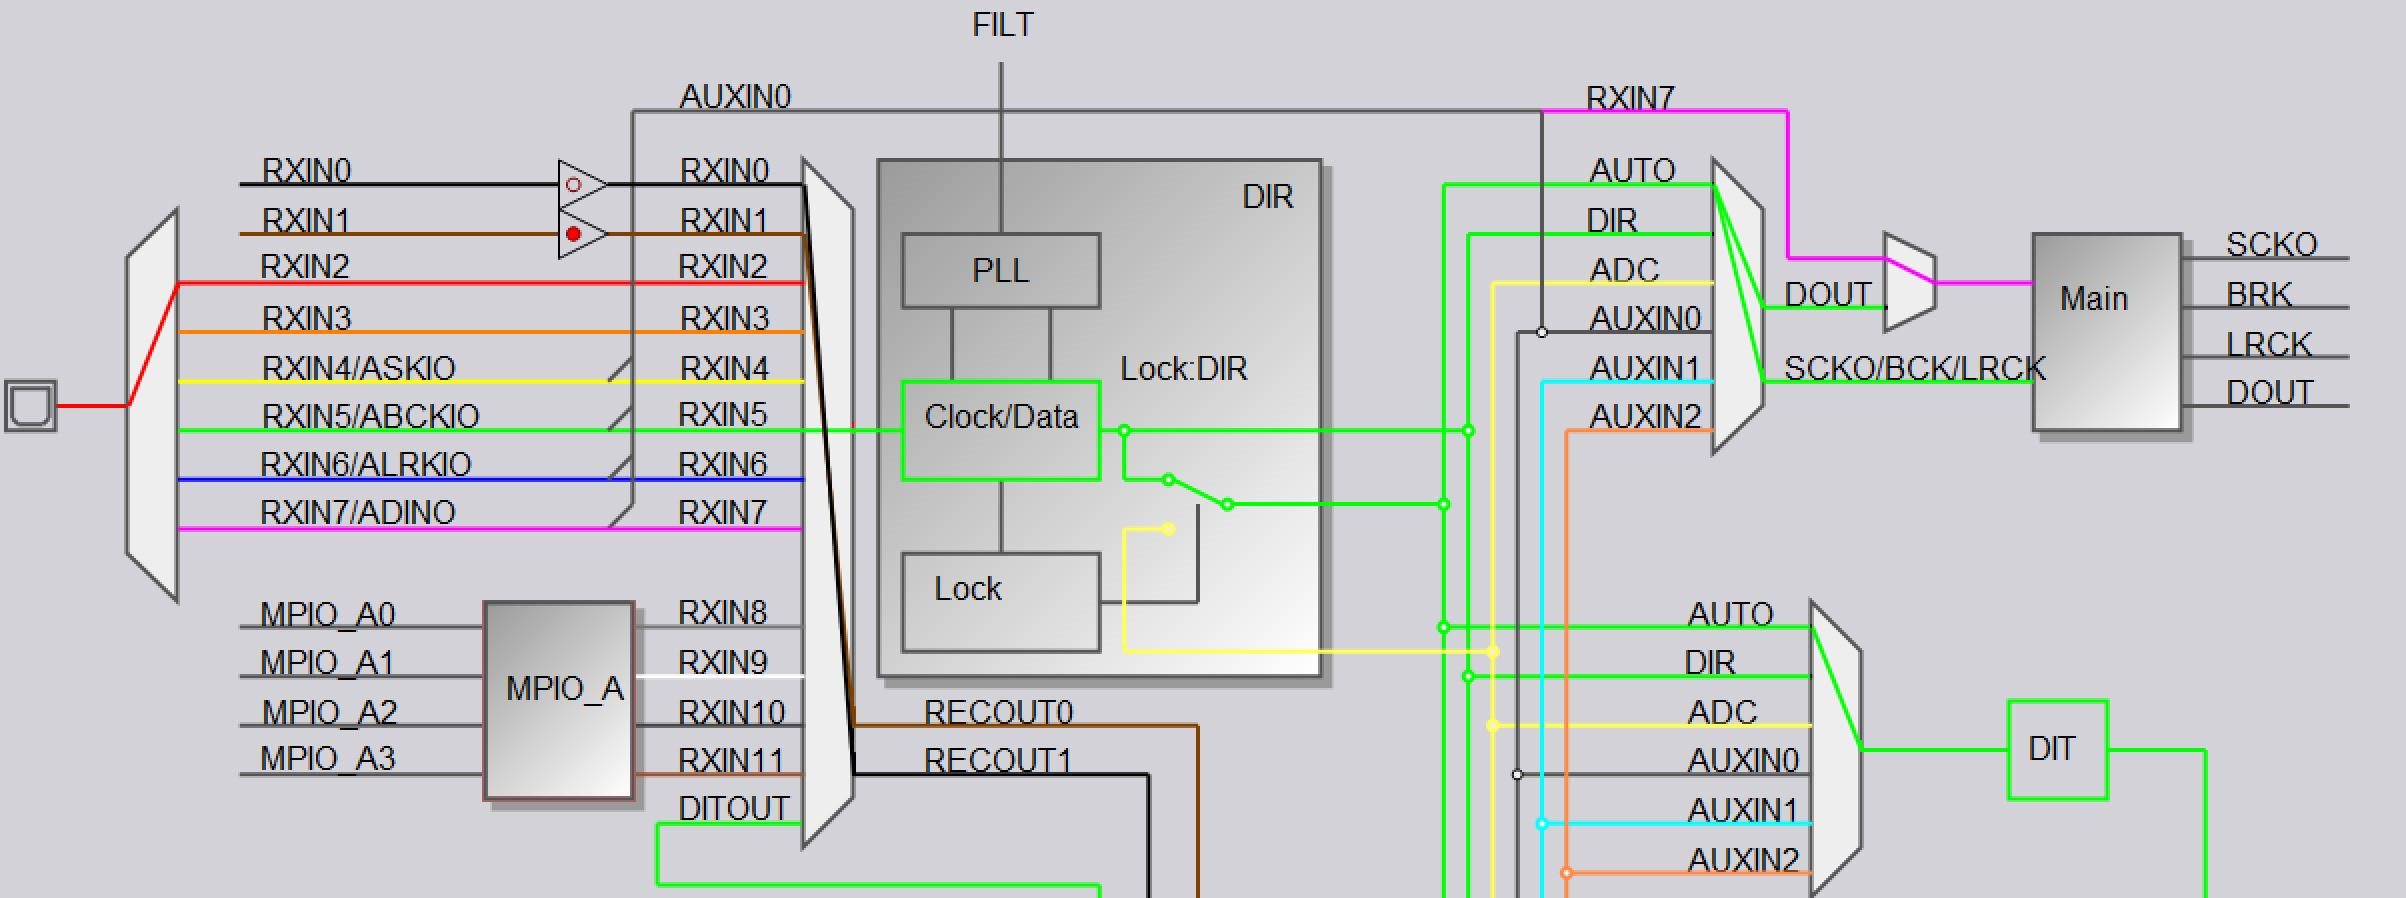Click the RECOUT0 output label
The width and height of the screenshot is (2406, 898).
click(998, 712)
